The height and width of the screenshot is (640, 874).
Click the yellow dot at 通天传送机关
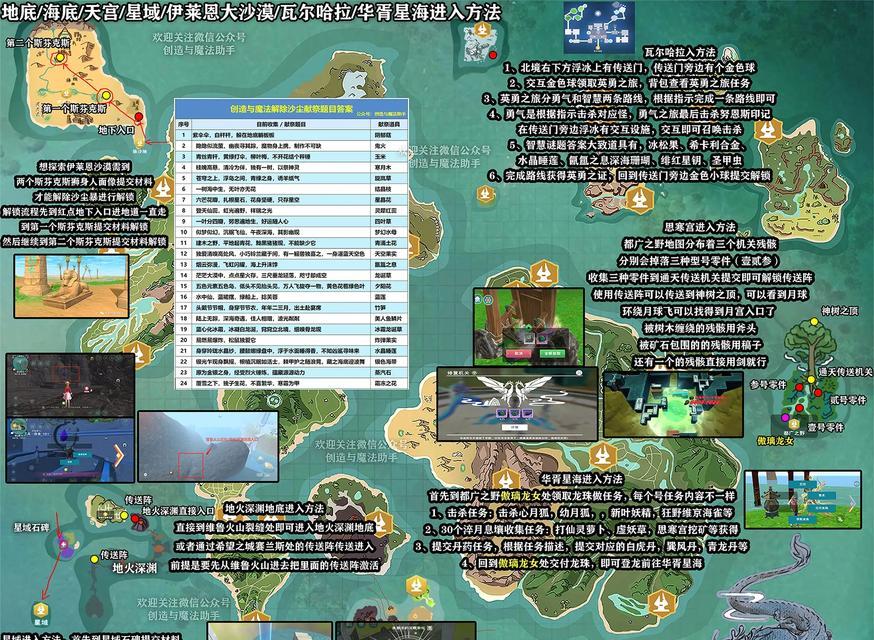(811, 380)
